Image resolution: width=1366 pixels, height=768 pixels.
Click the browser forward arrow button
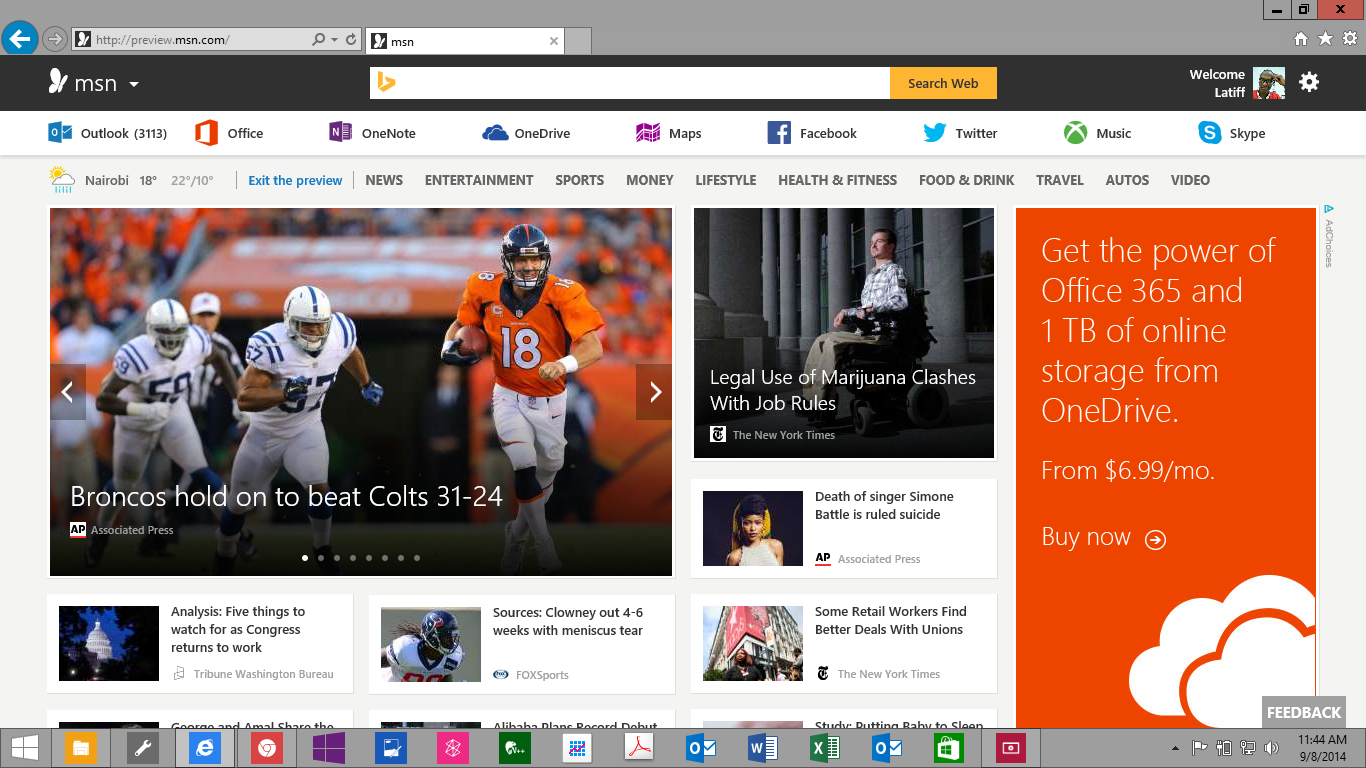55,39
